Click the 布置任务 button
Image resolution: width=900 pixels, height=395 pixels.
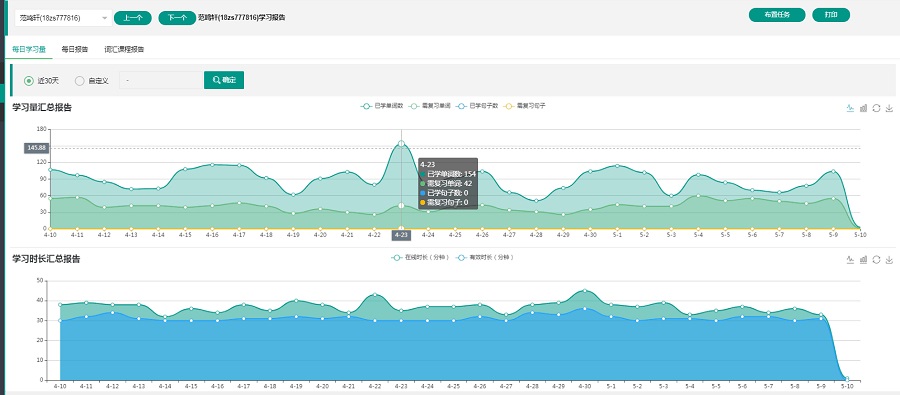(777, 15)
